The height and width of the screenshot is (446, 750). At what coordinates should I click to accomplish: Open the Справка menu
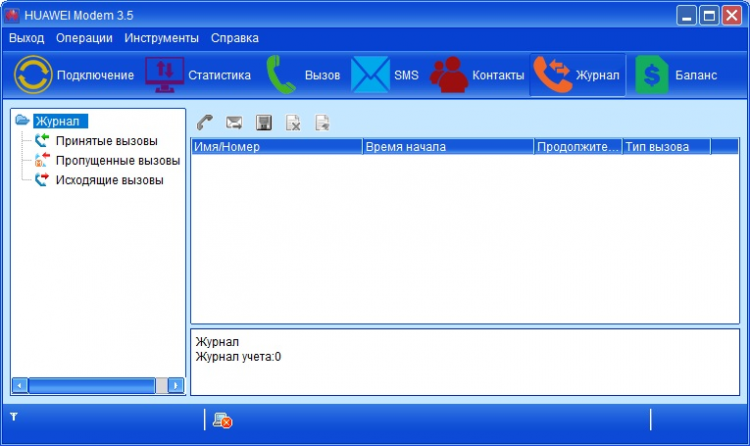(x=235, y=38)
